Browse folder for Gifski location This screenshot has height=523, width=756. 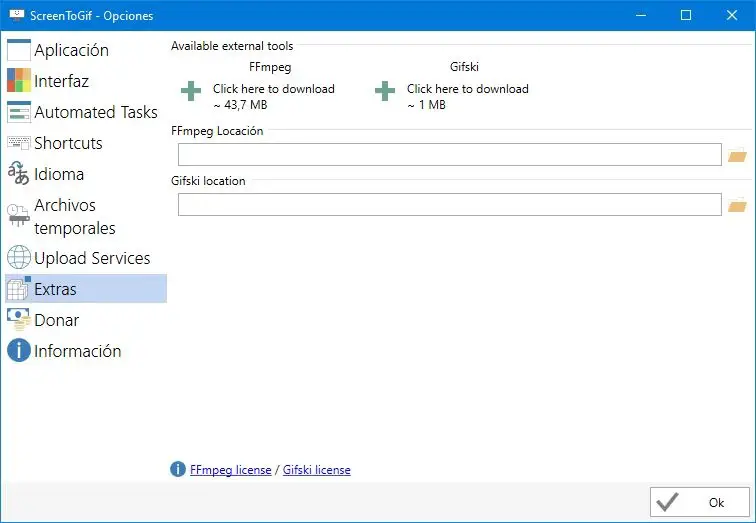point(737,205)
